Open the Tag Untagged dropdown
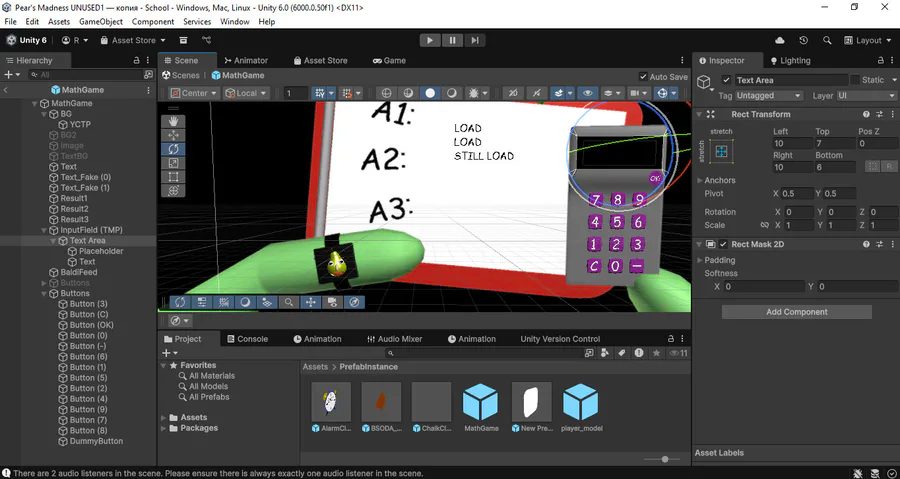Screen dimensions: 900x479 point(769,96)
